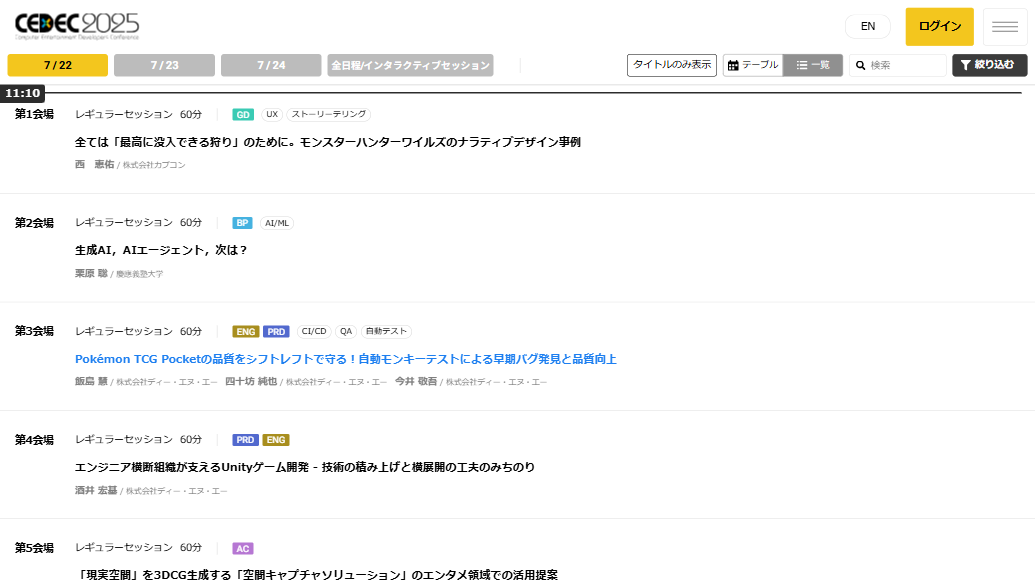
Task: Click the AC badge in 第5会場 row
Action: click(x=242, y=548)
